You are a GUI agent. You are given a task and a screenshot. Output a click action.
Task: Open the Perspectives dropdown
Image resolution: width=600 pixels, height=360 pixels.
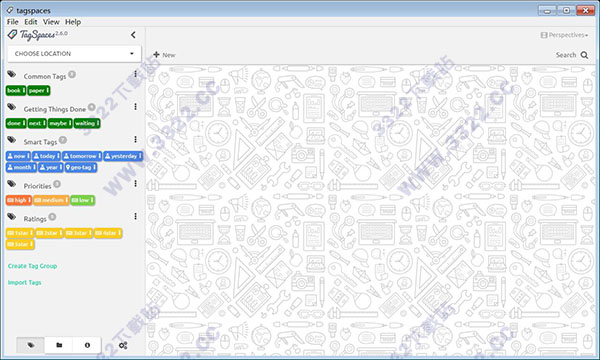point(564,35)
